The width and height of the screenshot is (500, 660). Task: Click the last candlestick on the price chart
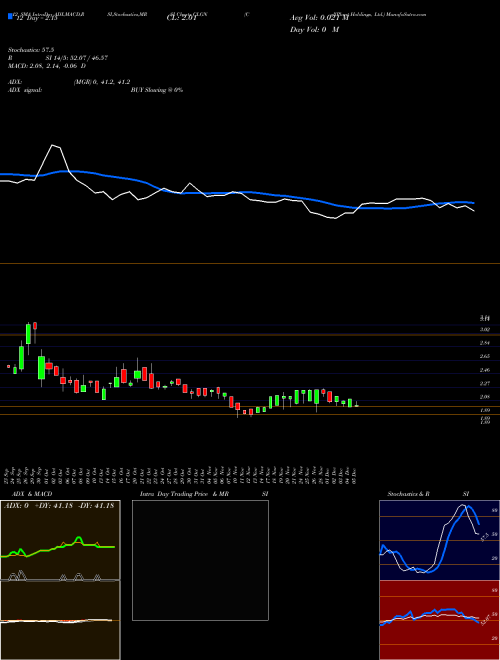coord(357,405)
